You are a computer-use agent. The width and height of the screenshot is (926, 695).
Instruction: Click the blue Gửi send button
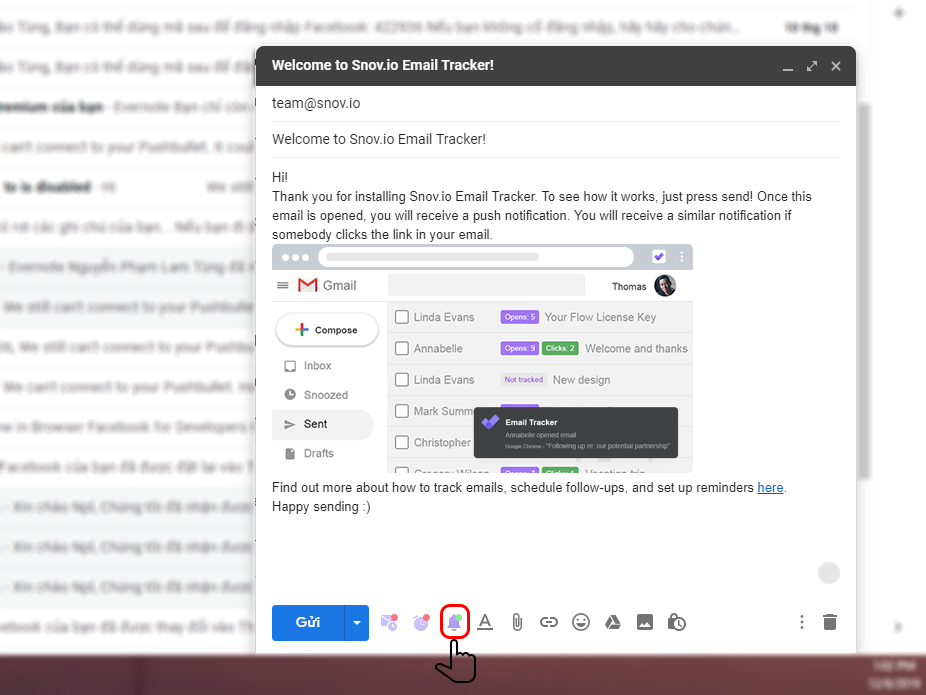coord(308,622)
